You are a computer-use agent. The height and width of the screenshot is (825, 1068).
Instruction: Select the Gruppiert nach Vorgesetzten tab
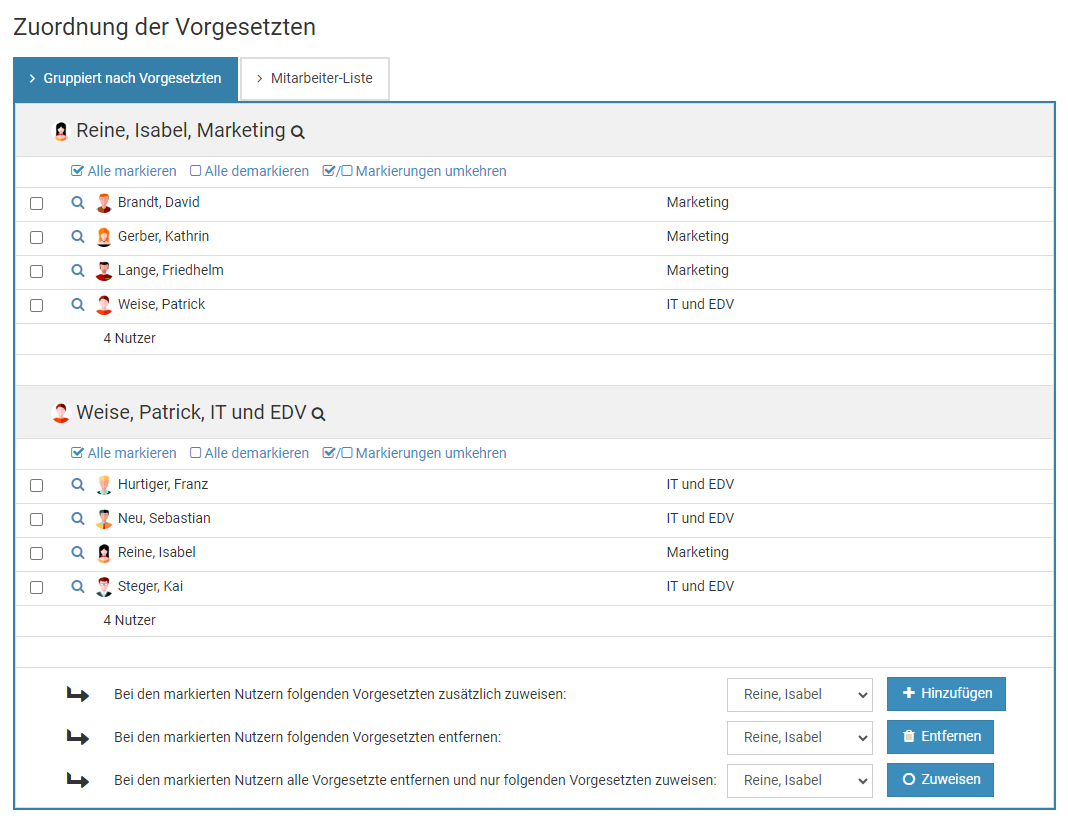[125, 79]
